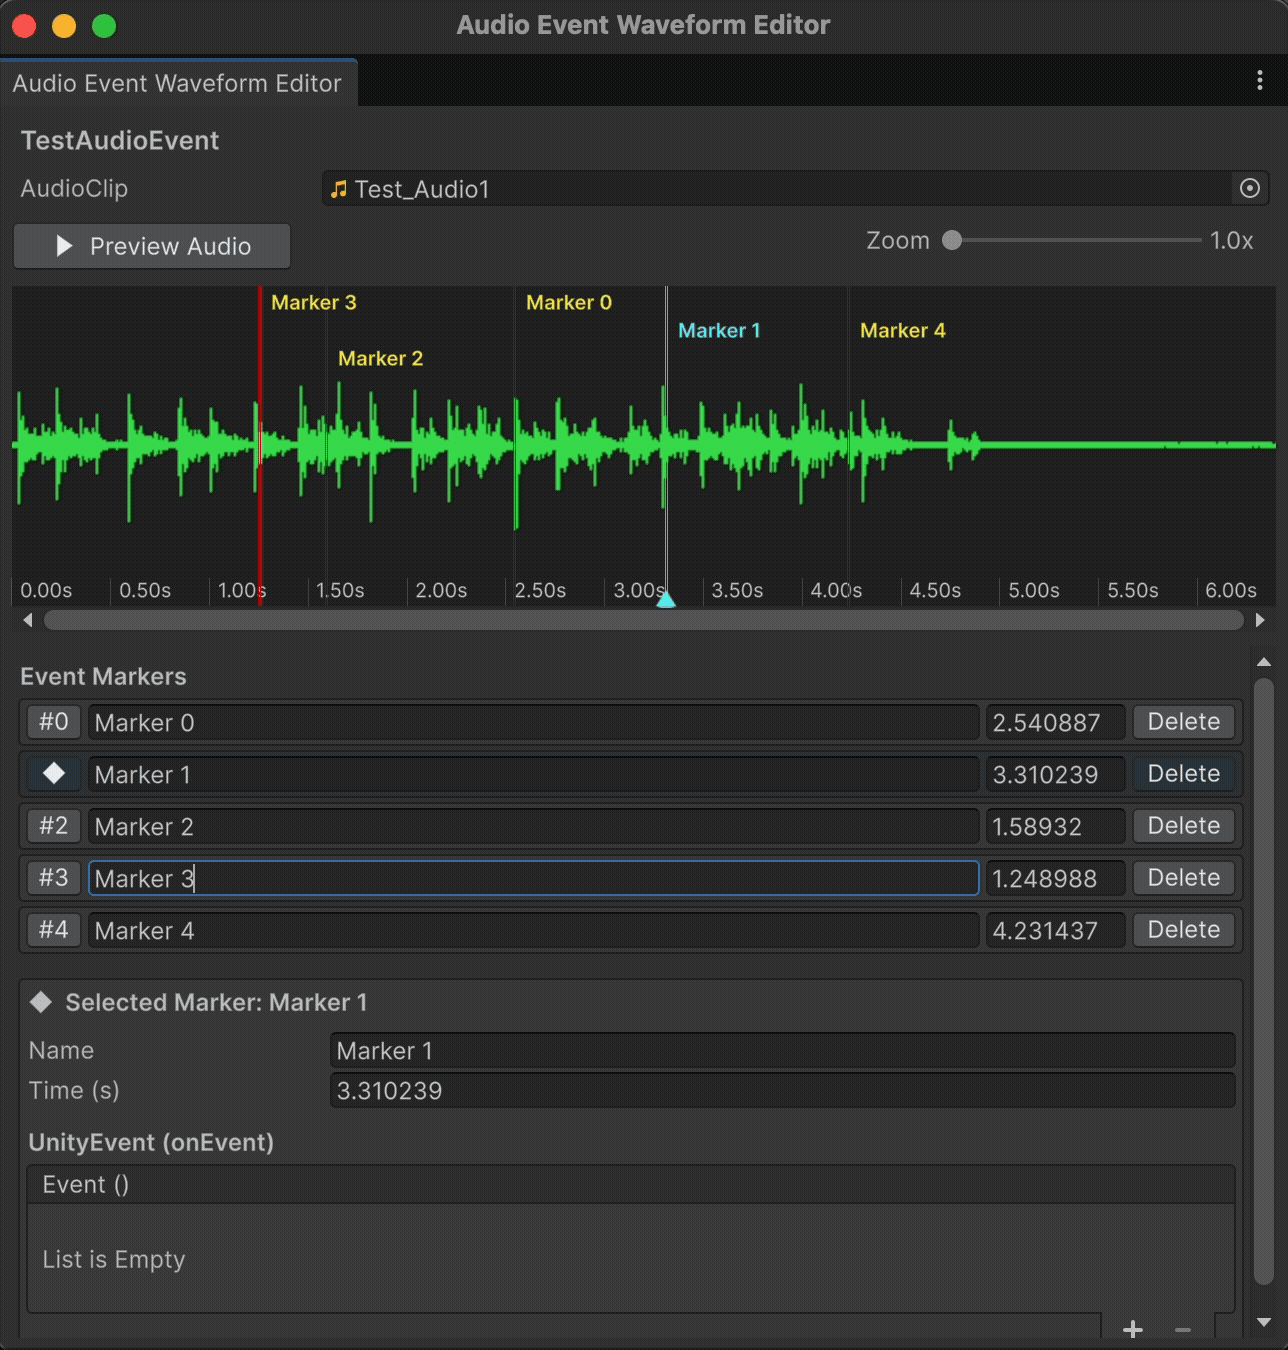Image resolution: width=1288 pixels, height=1350 pixels.
Task: Click the time field showing 2.540887
Action: coord(1056,722)
